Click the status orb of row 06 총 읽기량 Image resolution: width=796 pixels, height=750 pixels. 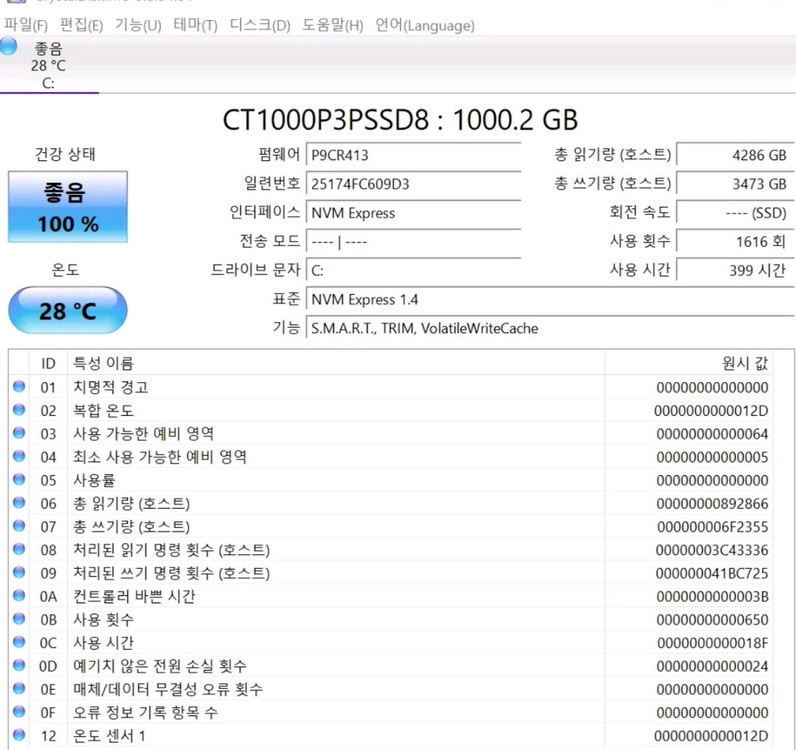[19, 503]
